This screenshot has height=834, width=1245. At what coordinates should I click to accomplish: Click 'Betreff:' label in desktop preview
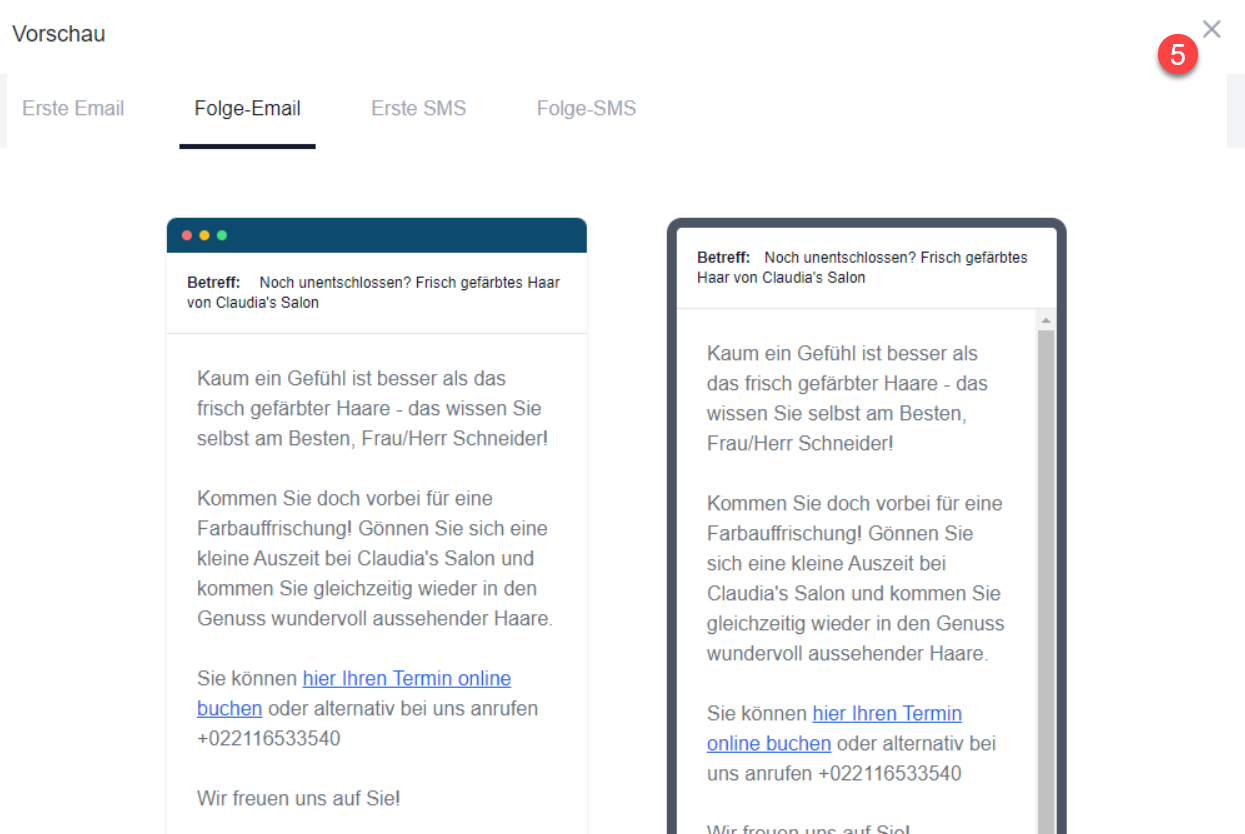pyautogui.click(x=214, y=283)
